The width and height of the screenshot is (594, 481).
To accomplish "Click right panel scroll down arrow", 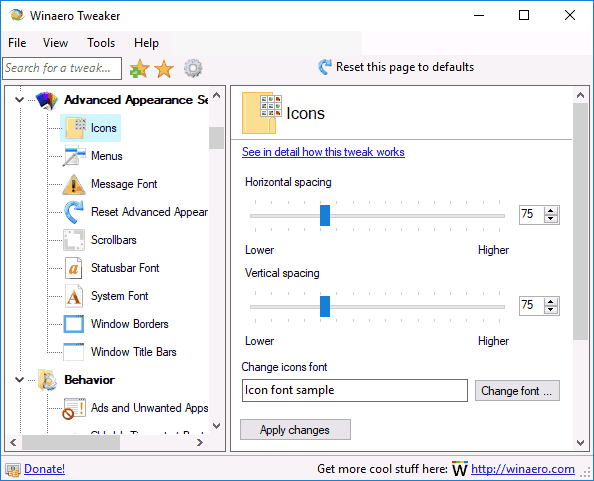I will 580,442.
